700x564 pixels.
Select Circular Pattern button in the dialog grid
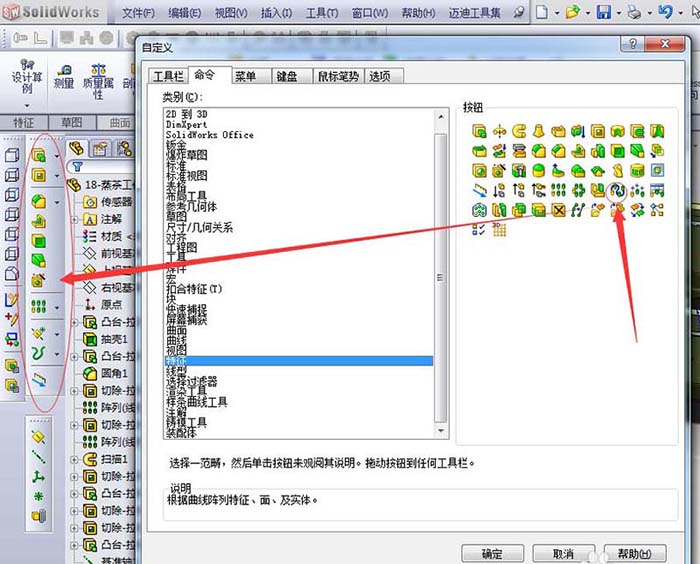[578, 190]
